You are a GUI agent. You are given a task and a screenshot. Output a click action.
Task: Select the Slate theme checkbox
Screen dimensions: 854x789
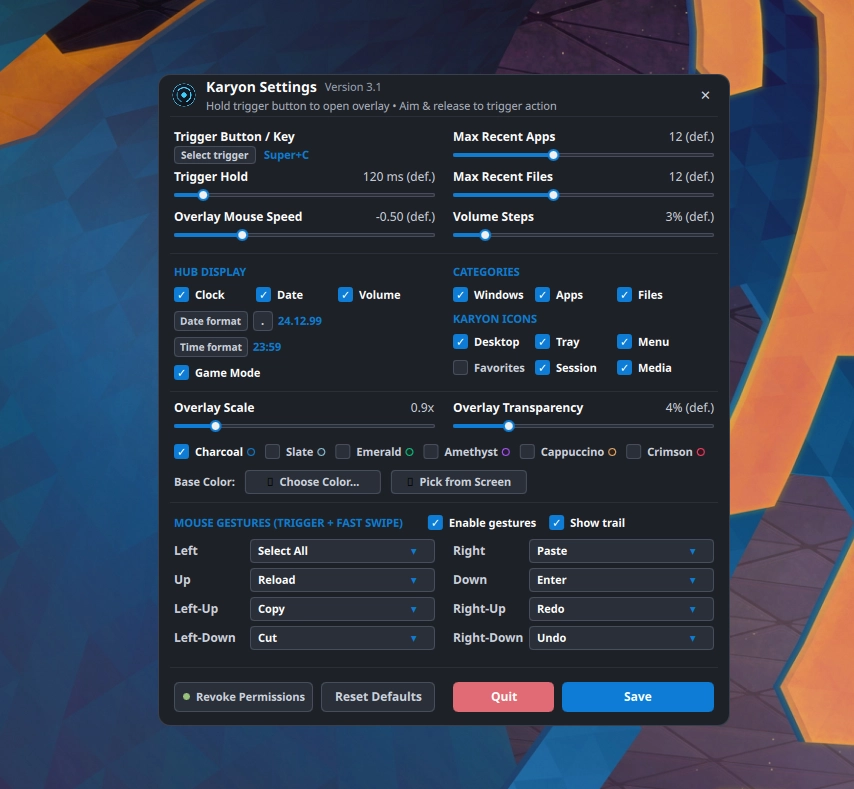coord(272,451)
